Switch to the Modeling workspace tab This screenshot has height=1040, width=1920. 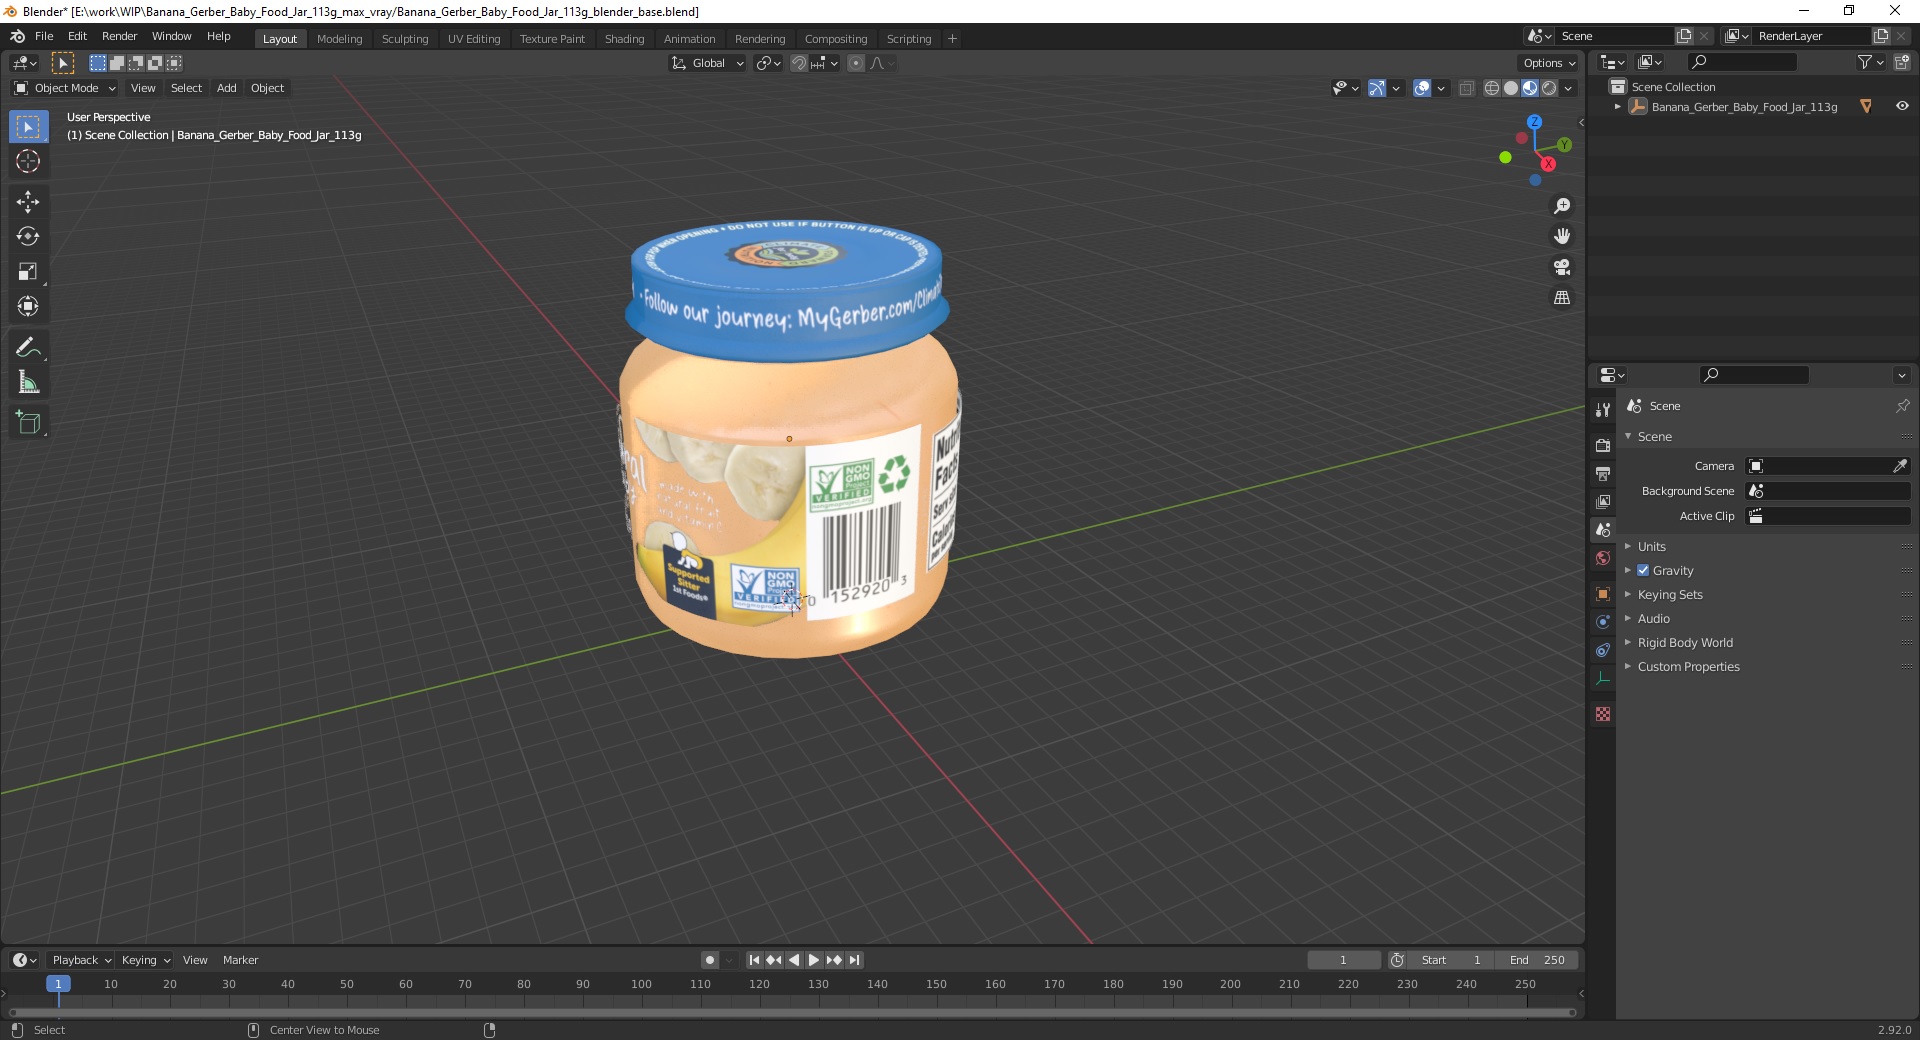[339, 39]
